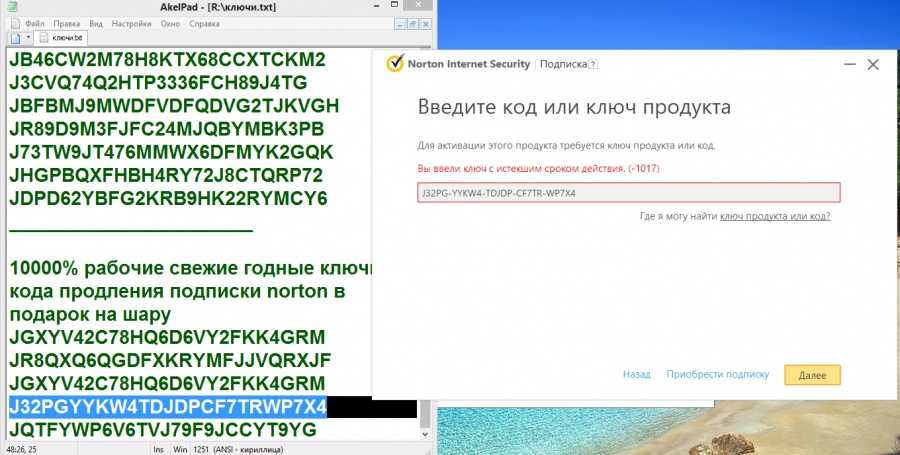Open the help question mark next to Подписка
Image resolution: width=900 pixels, height=455 pixels.
click(x=593, y=64)
